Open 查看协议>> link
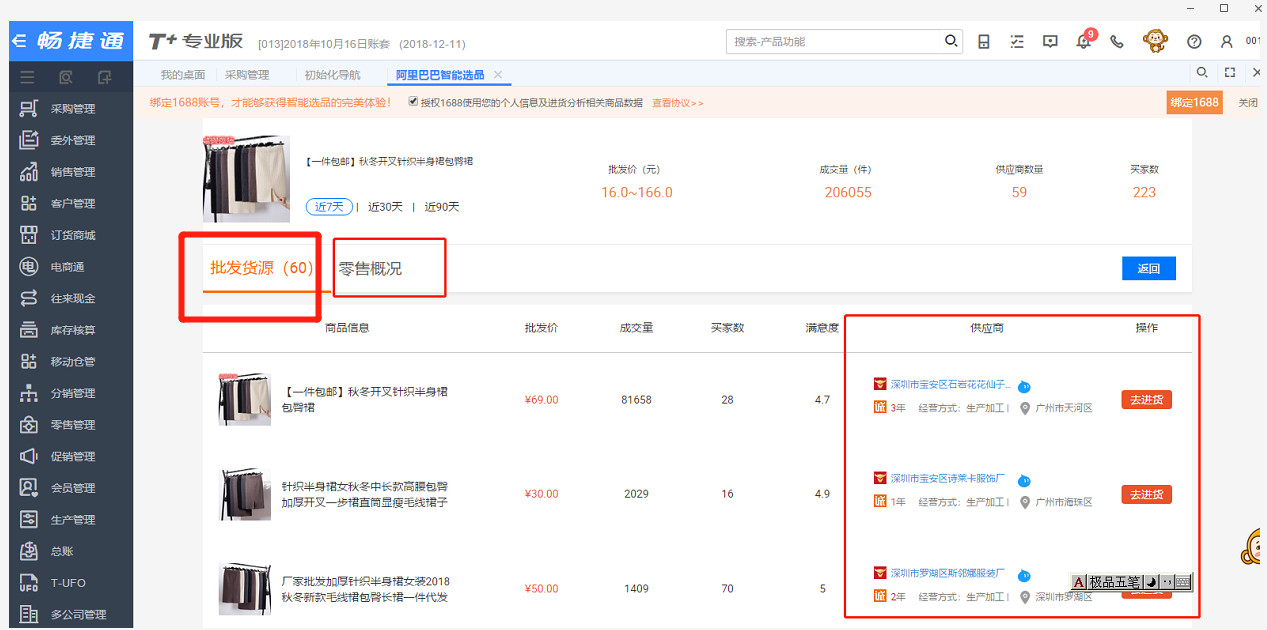The height and width of the screenshot is (630, 1267). tap(678, 102)
